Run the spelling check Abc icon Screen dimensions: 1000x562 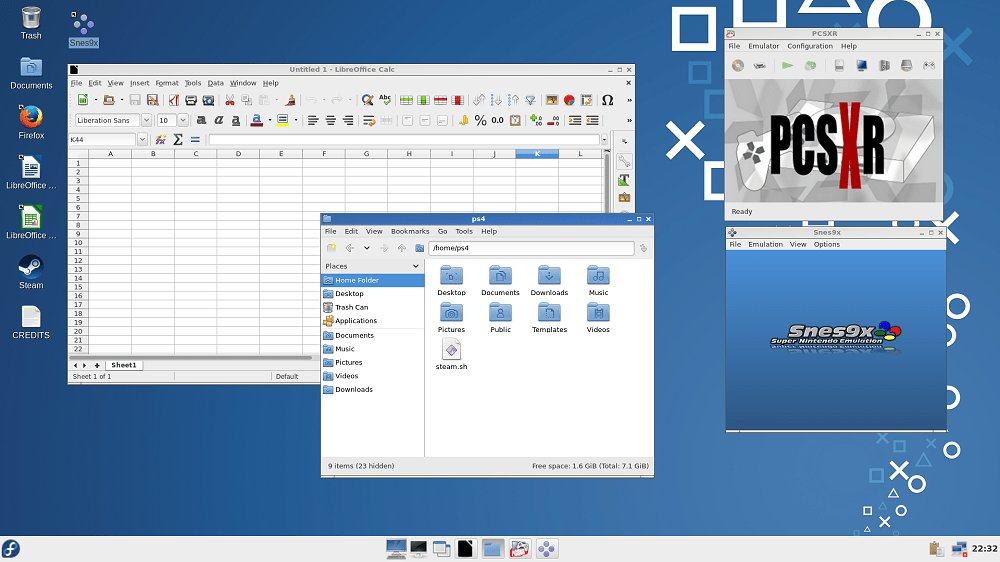385,100
